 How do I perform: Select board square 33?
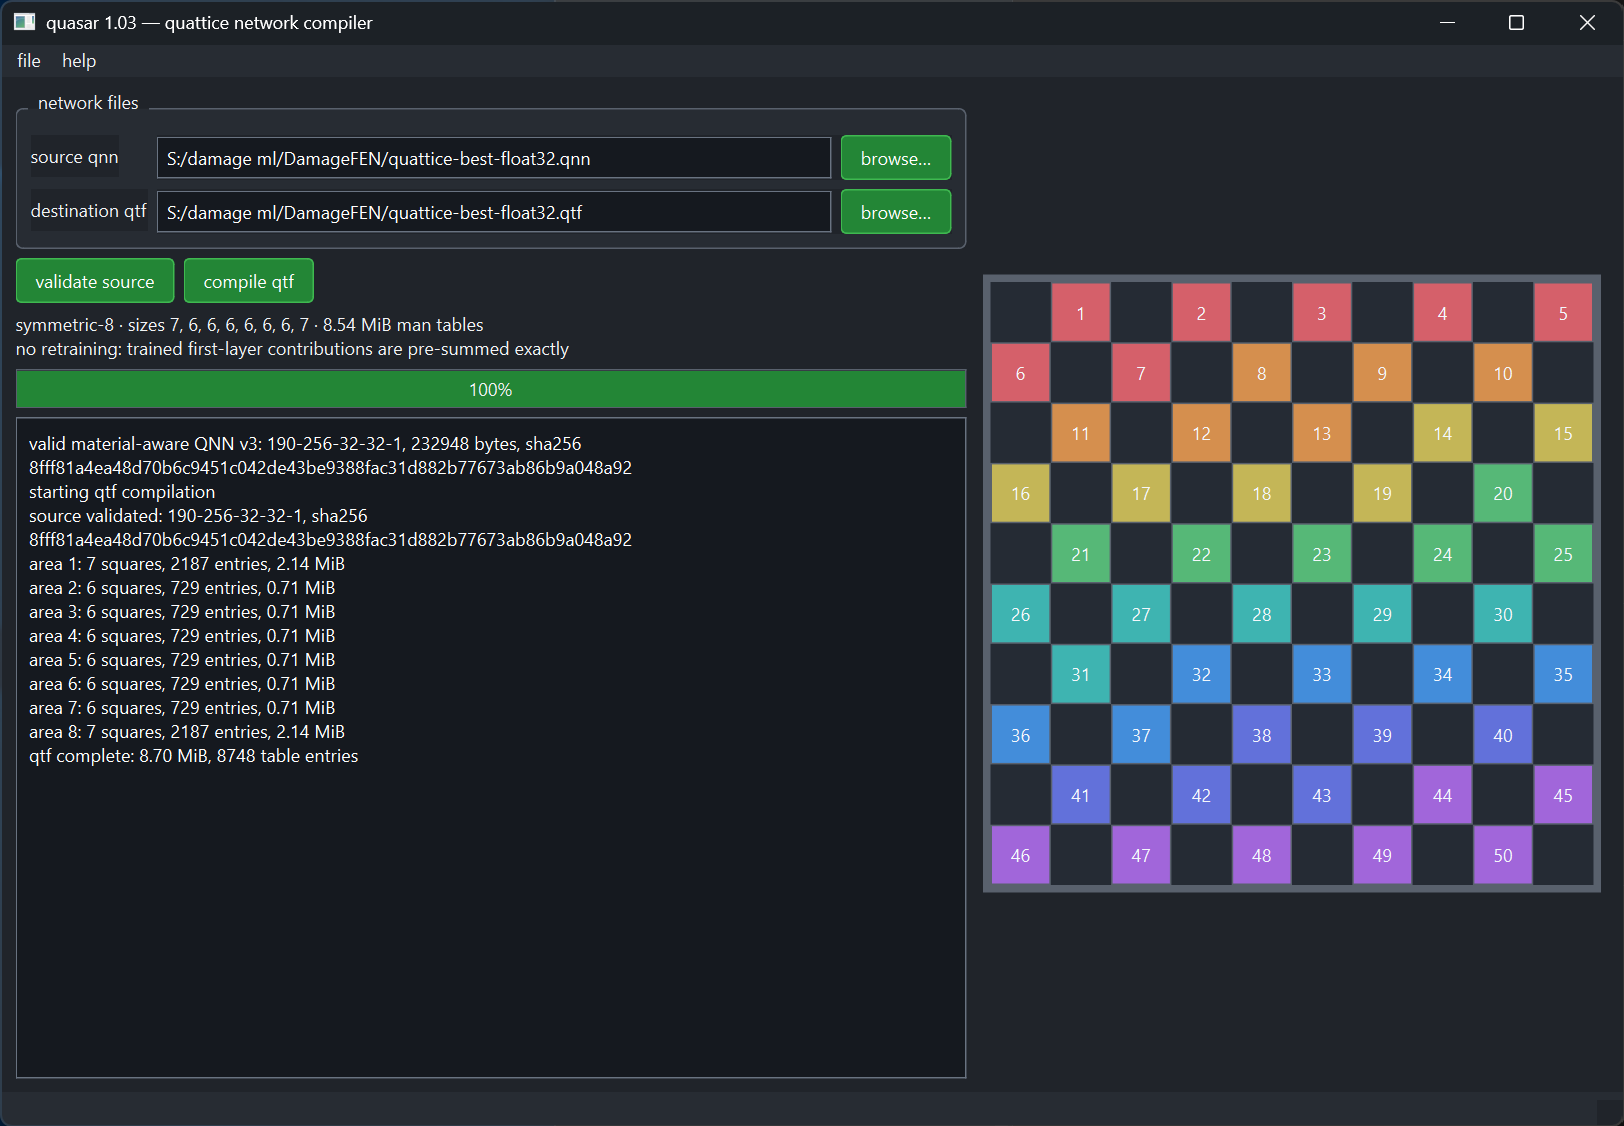(1322, 674)
